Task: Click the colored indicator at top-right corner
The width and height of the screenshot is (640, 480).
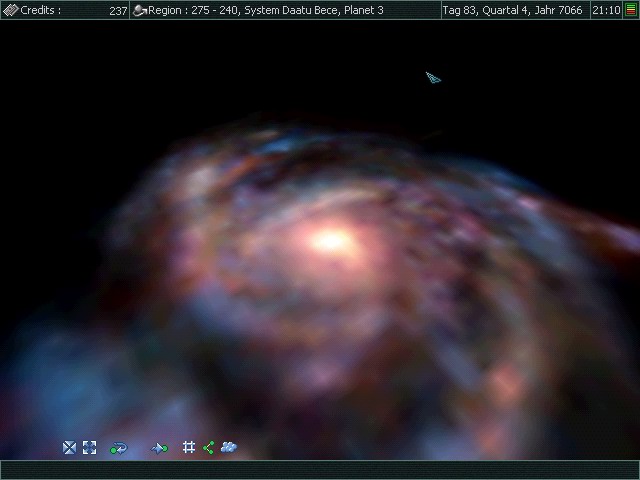Action: 631,10
